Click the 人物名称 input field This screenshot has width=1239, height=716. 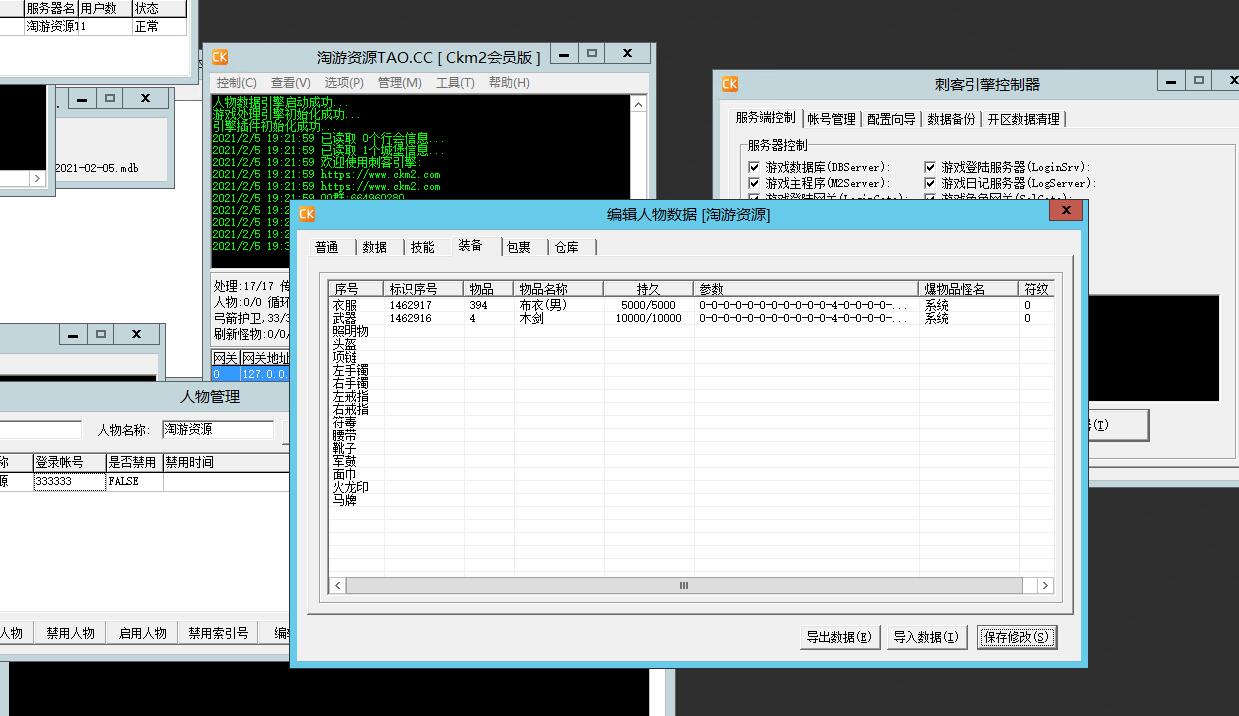click(218, 429)
